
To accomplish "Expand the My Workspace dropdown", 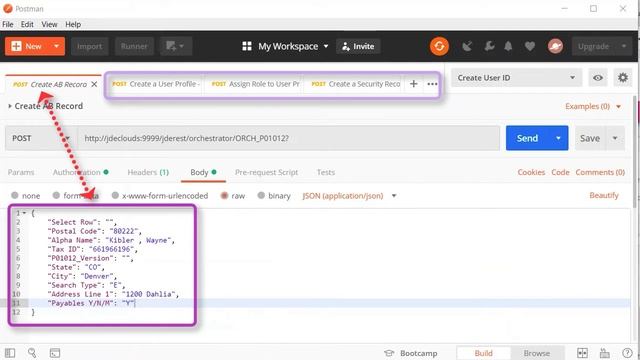I will coord(326,46).
